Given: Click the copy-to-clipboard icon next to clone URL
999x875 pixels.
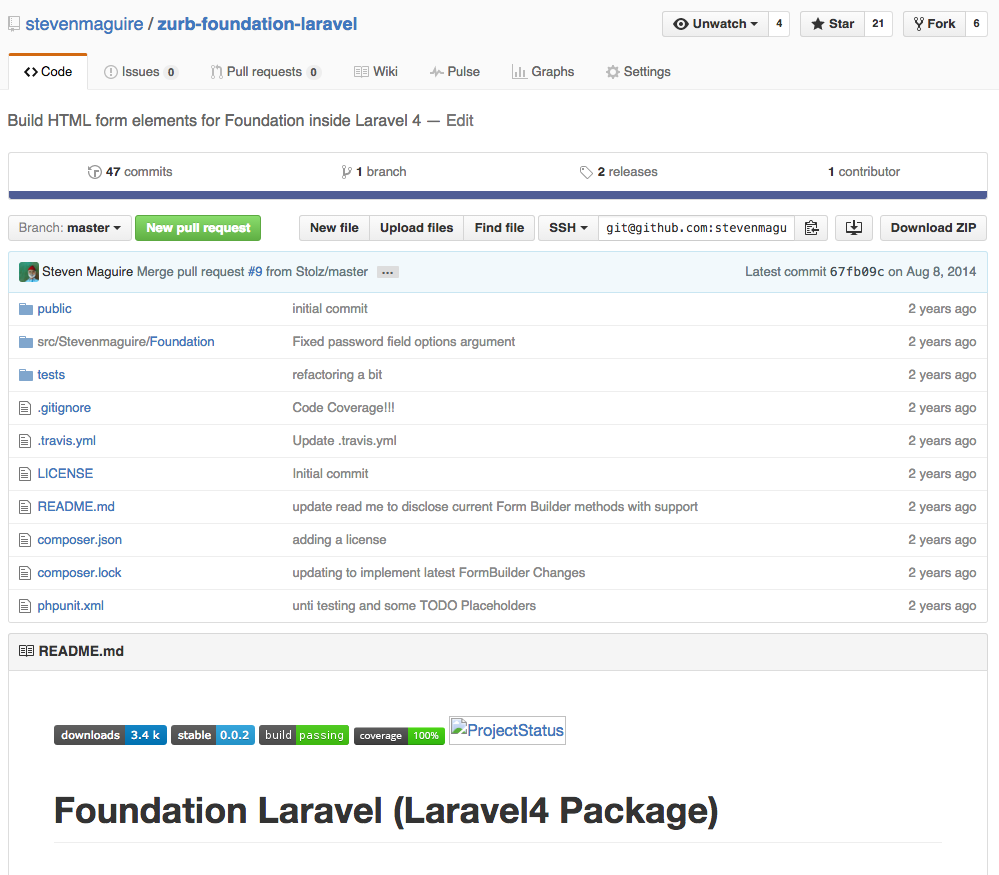Looking at the screenshot, I should tap(811, 228).
